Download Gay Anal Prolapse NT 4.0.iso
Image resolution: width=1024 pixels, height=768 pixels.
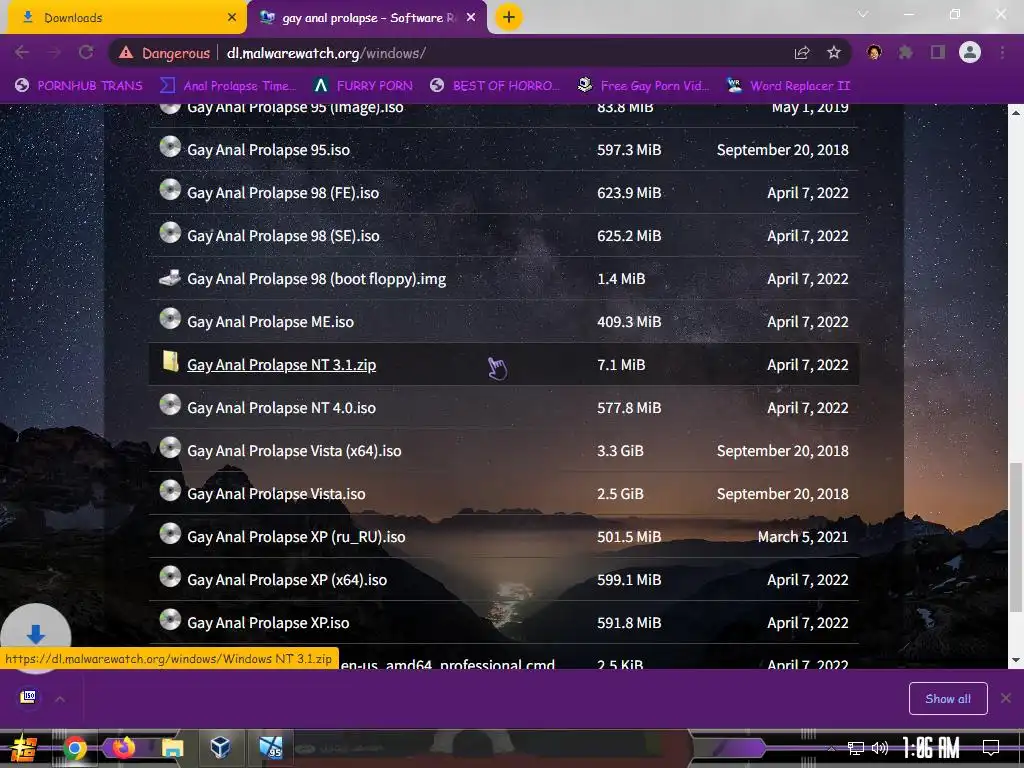pos(281,408)
